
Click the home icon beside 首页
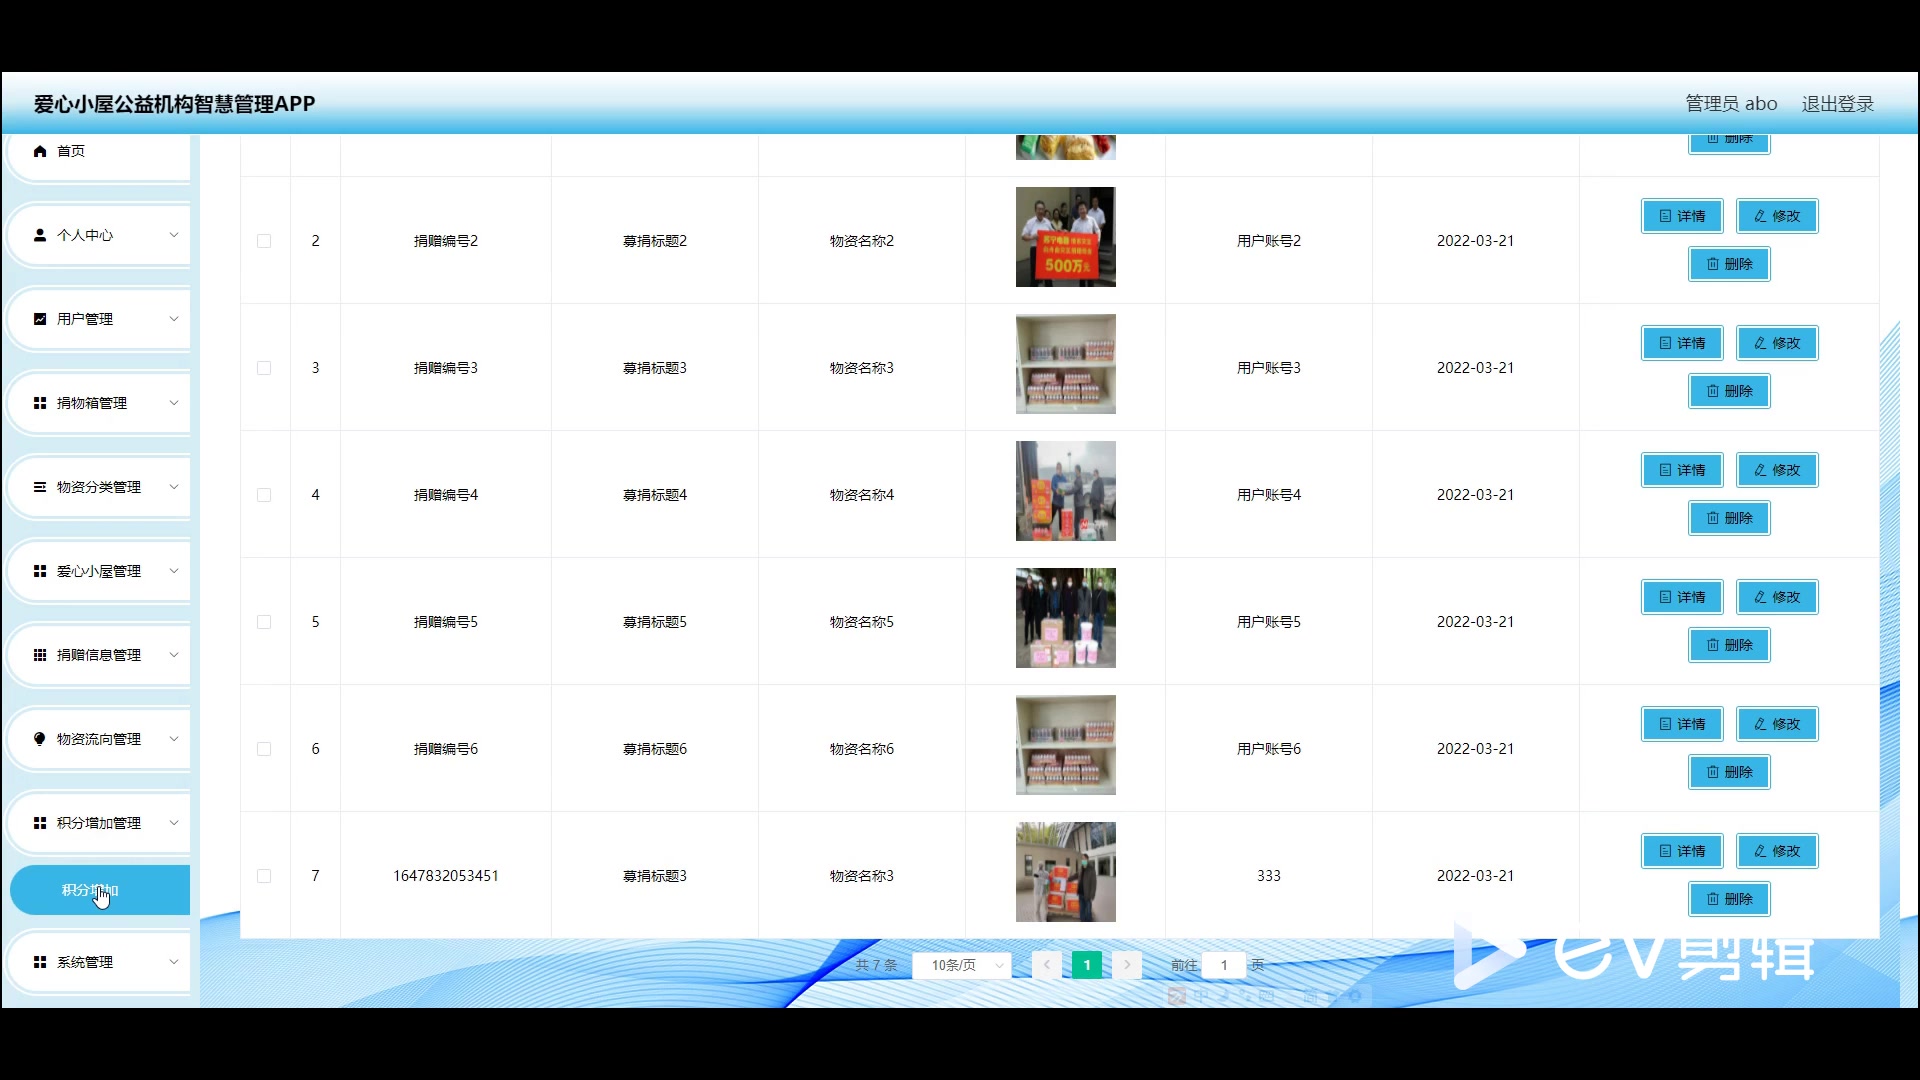40,151
